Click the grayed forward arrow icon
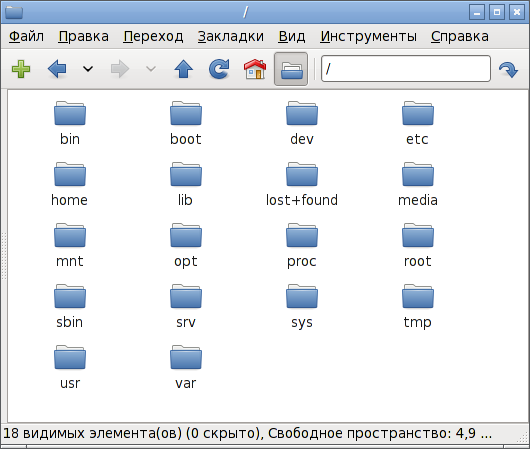 click(x=120, y=69)
